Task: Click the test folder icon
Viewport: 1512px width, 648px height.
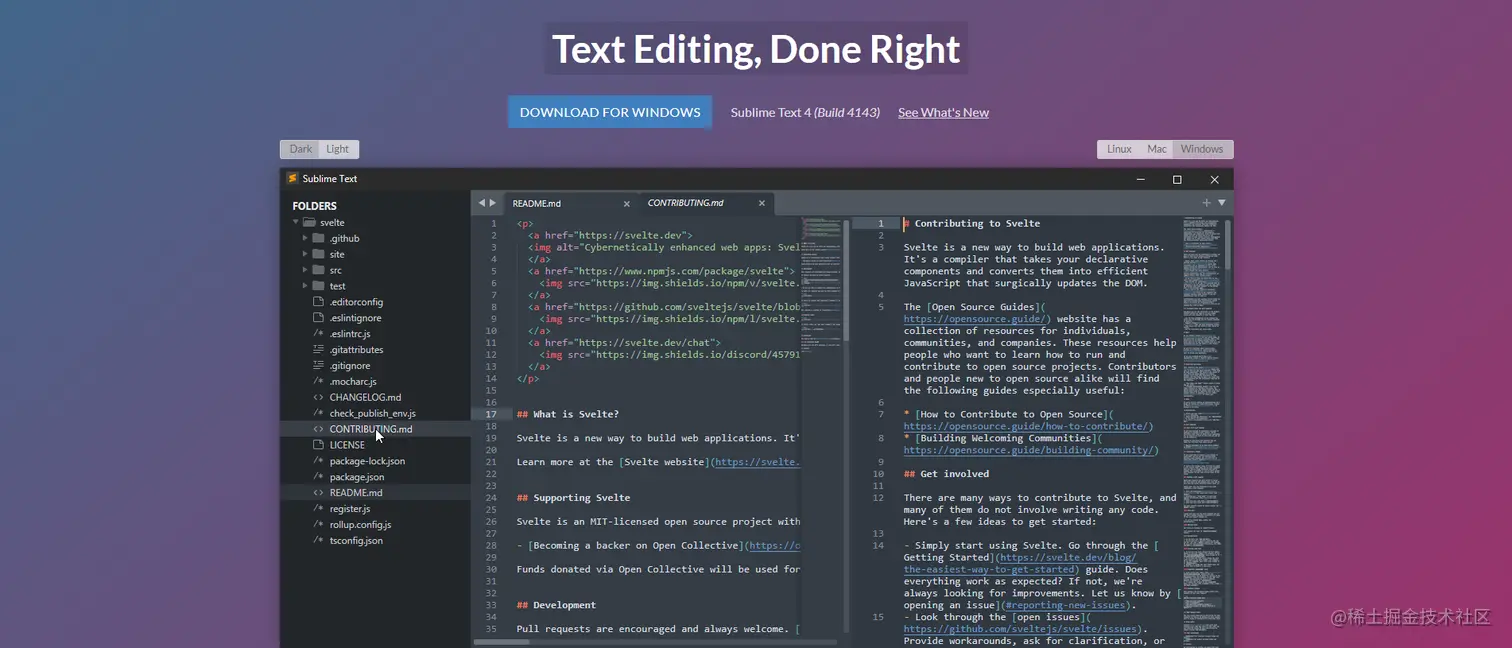Action: click(x=318, y=286)
